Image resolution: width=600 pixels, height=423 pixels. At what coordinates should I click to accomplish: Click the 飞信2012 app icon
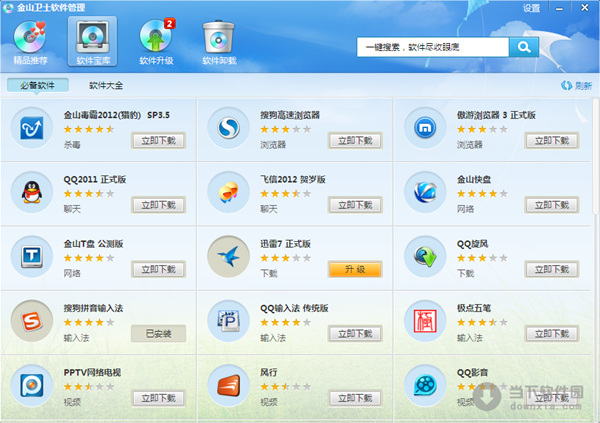(228, 192)
